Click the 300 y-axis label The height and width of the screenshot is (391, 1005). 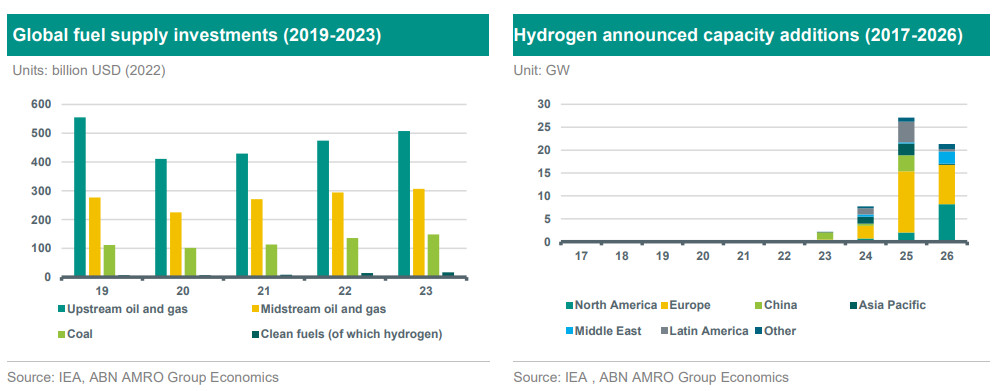point(42,191)
